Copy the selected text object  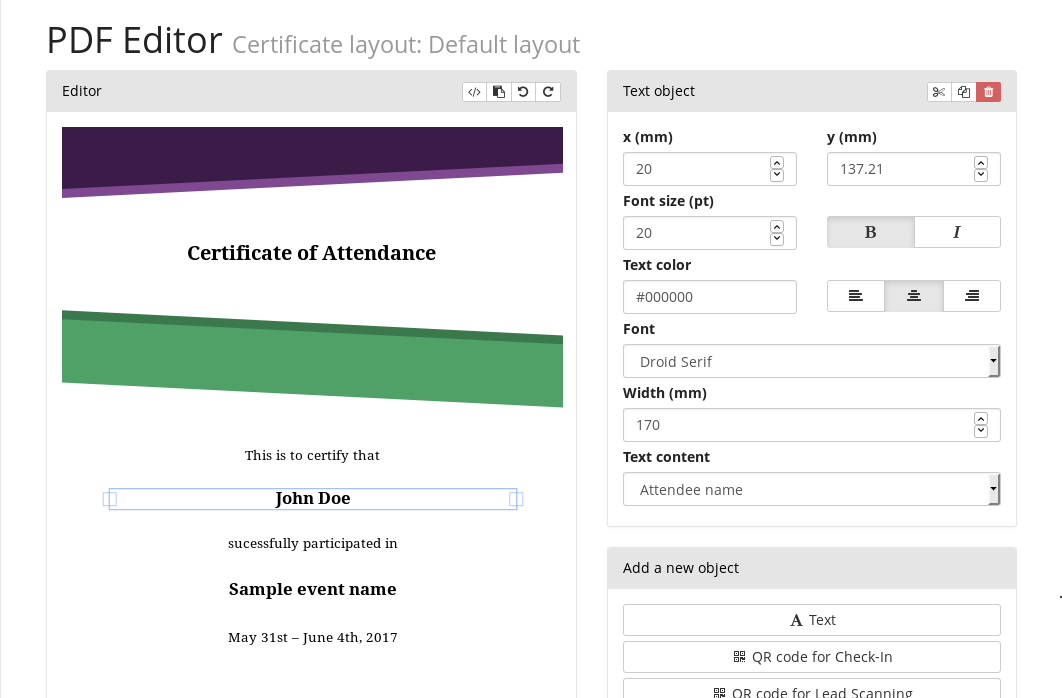[963, 92]
